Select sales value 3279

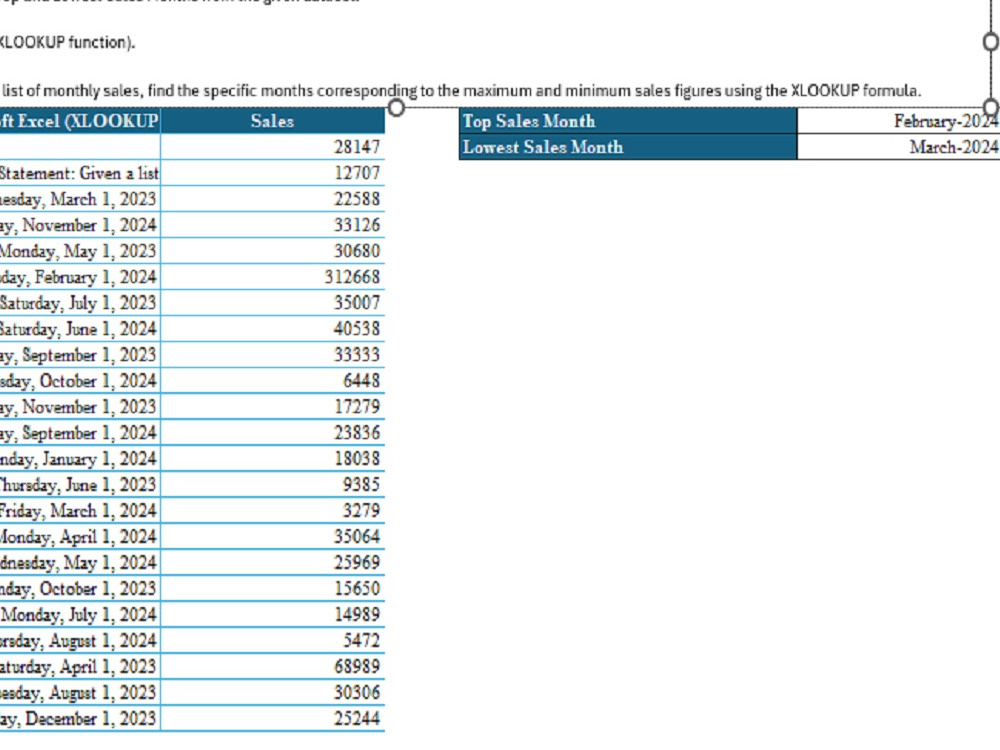[272, 511]
